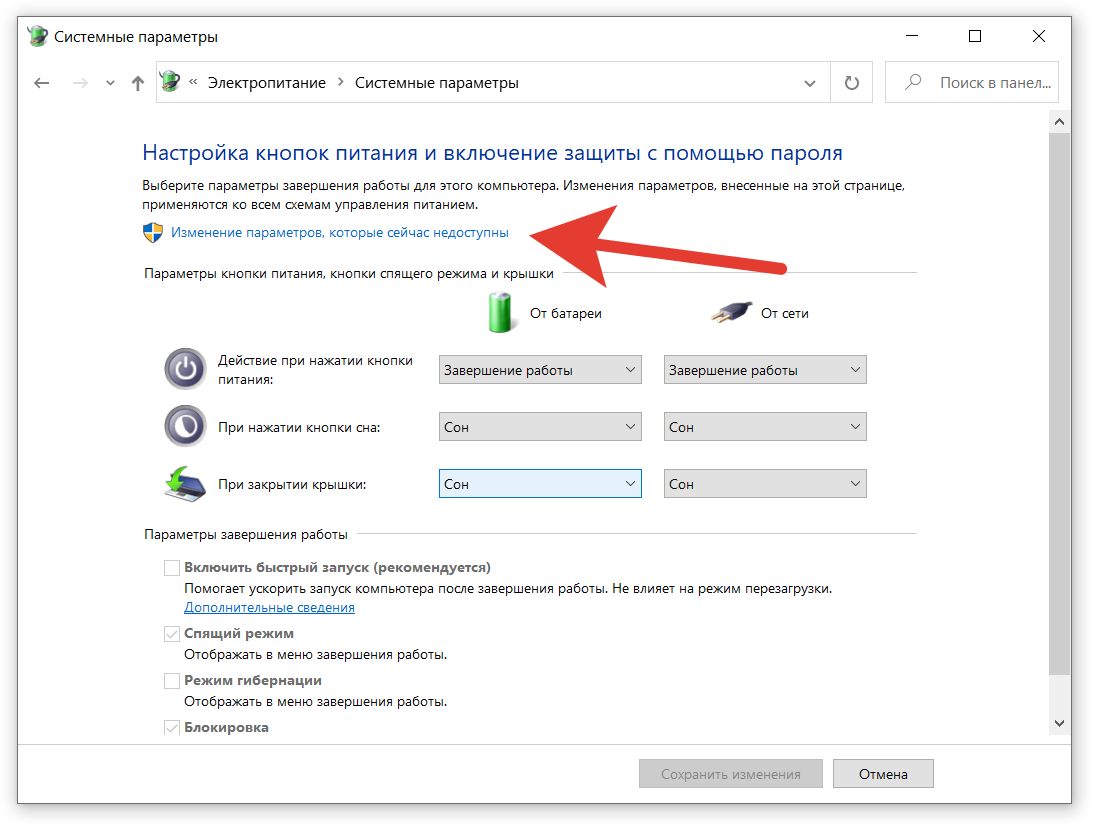Click the Отмена button
This screenshot has width=1093, height=826.
pyautogui.click(x=883, y=774)
